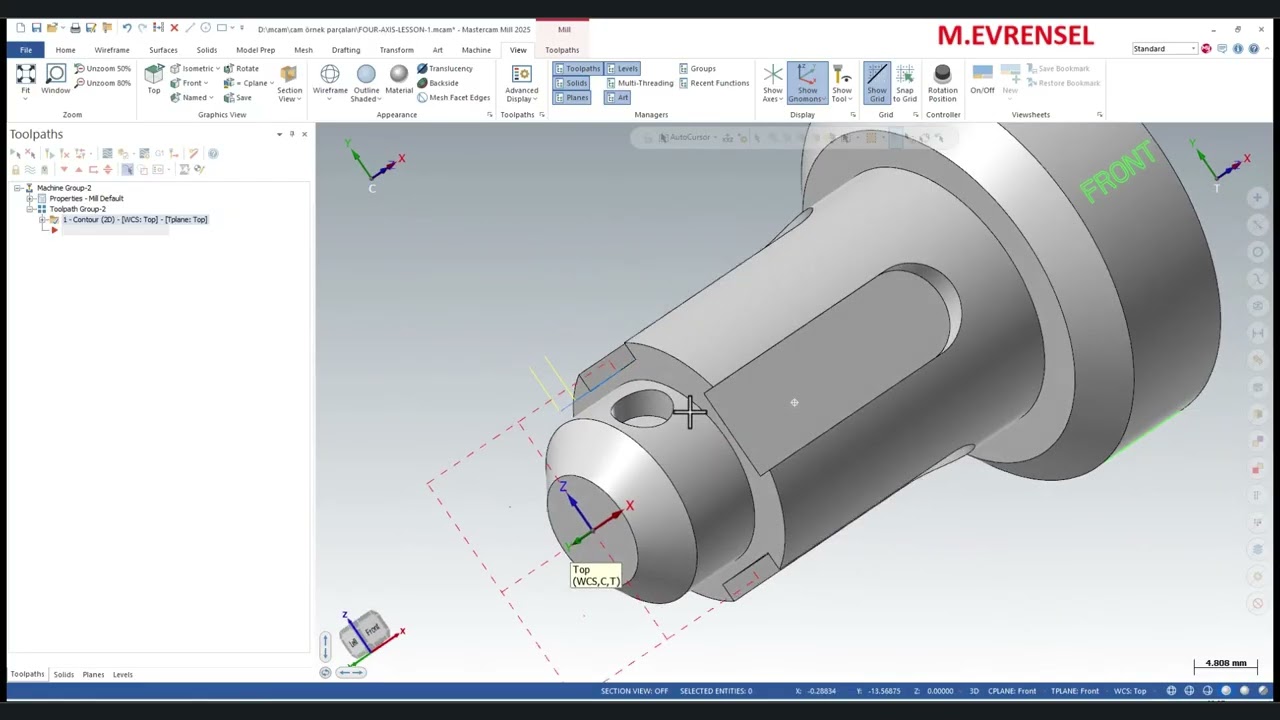Toggle the Groups manager in the ribbon

697,69
